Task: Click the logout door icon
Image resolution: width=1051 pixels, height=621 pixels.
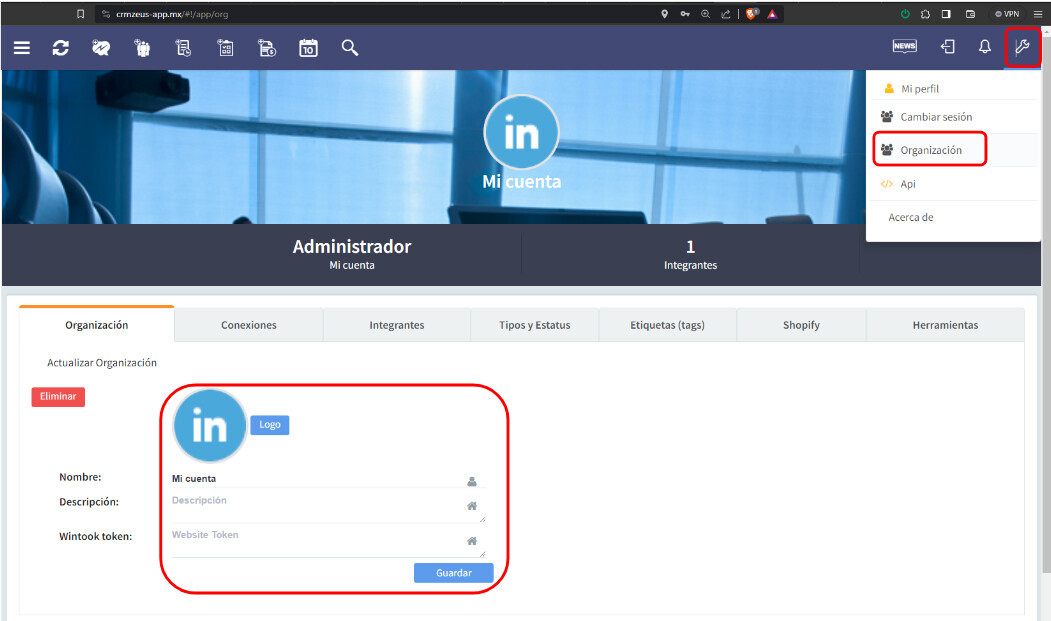Action: (947, 47)
